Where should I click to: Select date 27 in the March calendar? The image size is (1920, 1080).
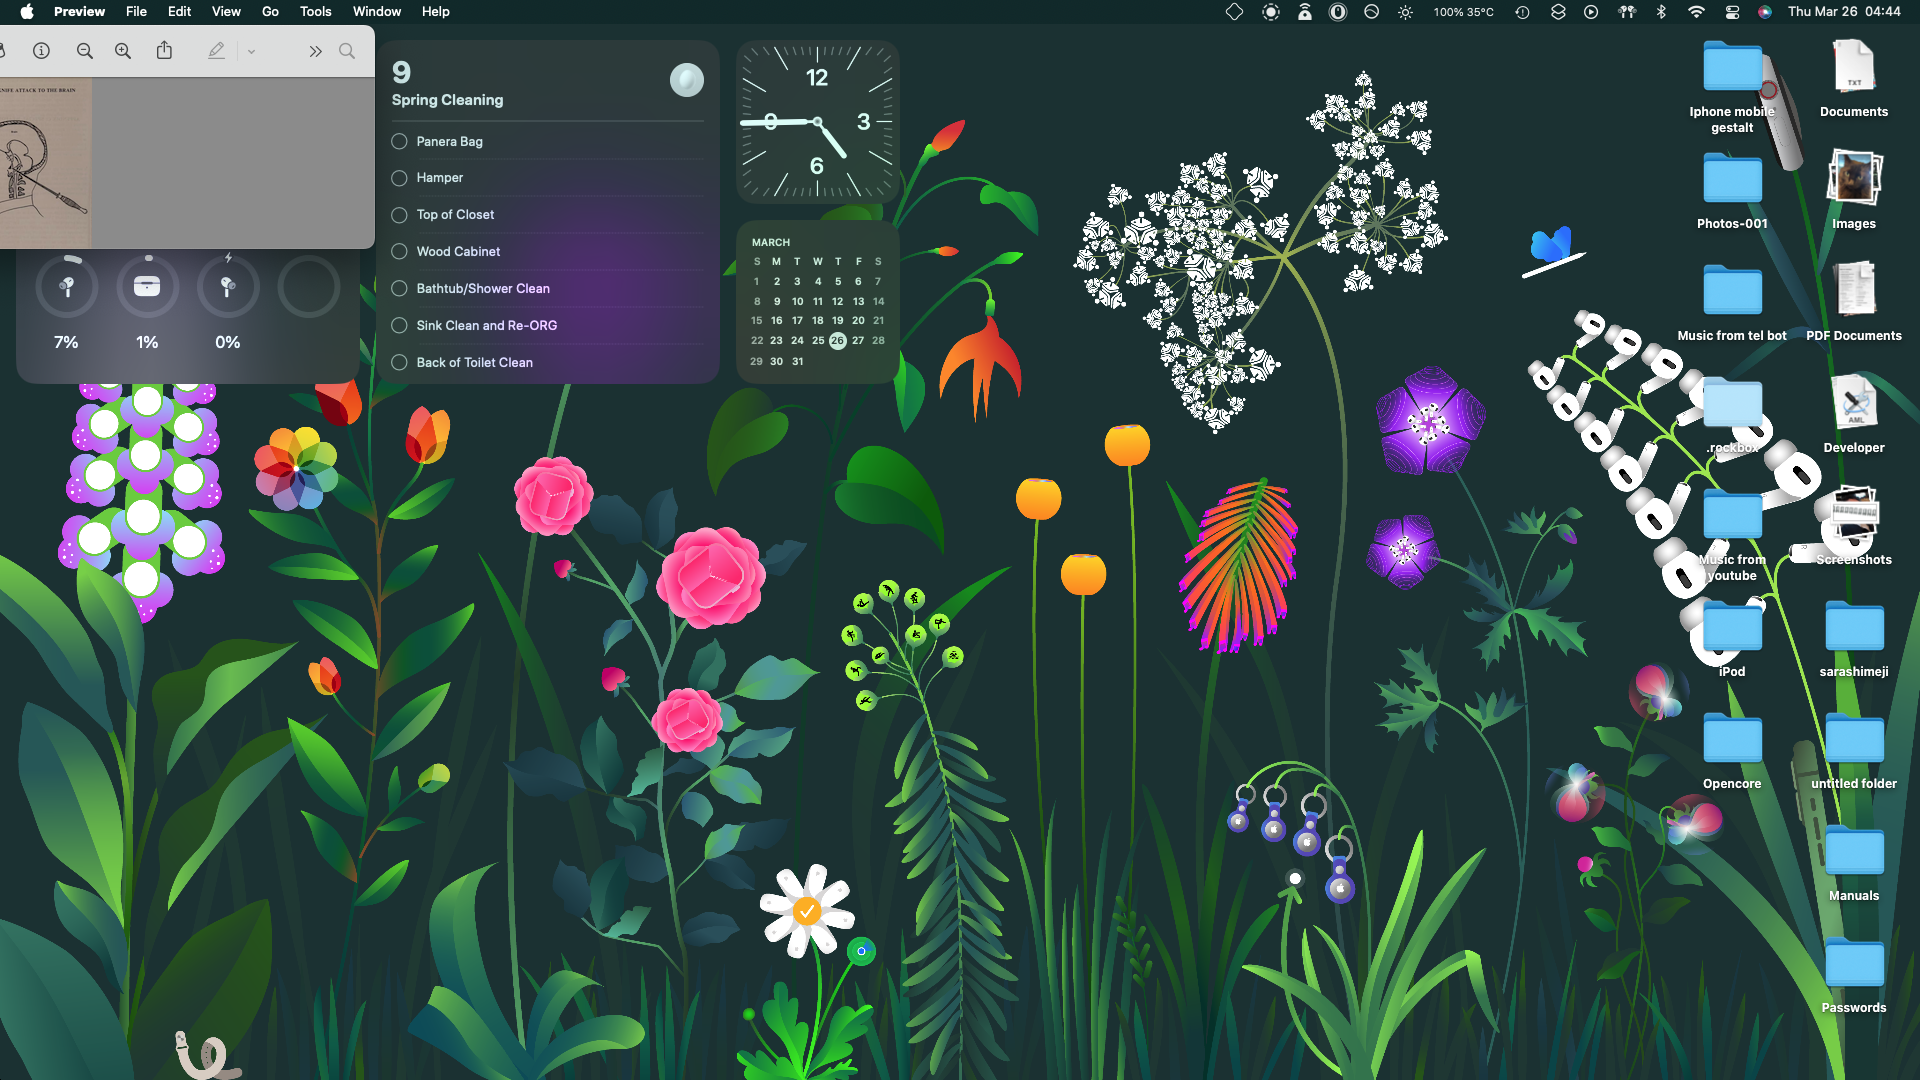pos(858,340)
